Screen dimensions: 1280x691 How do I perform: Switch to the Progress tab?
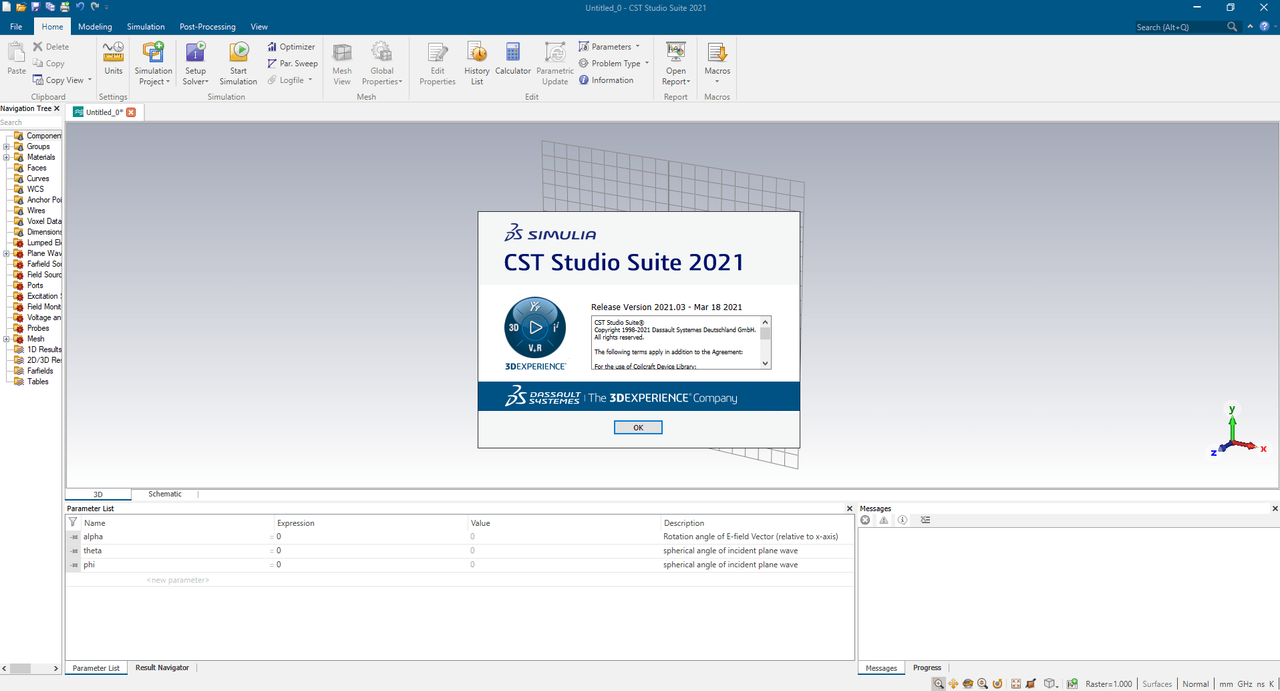[927, 667]
